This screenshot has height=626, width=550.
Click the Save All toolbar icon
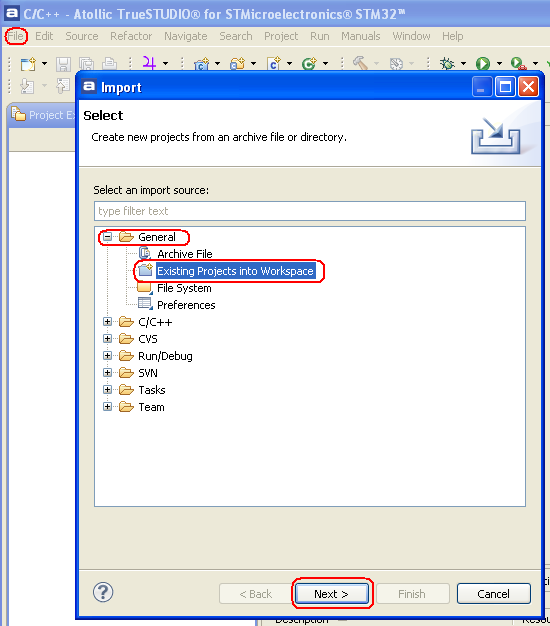86,64
